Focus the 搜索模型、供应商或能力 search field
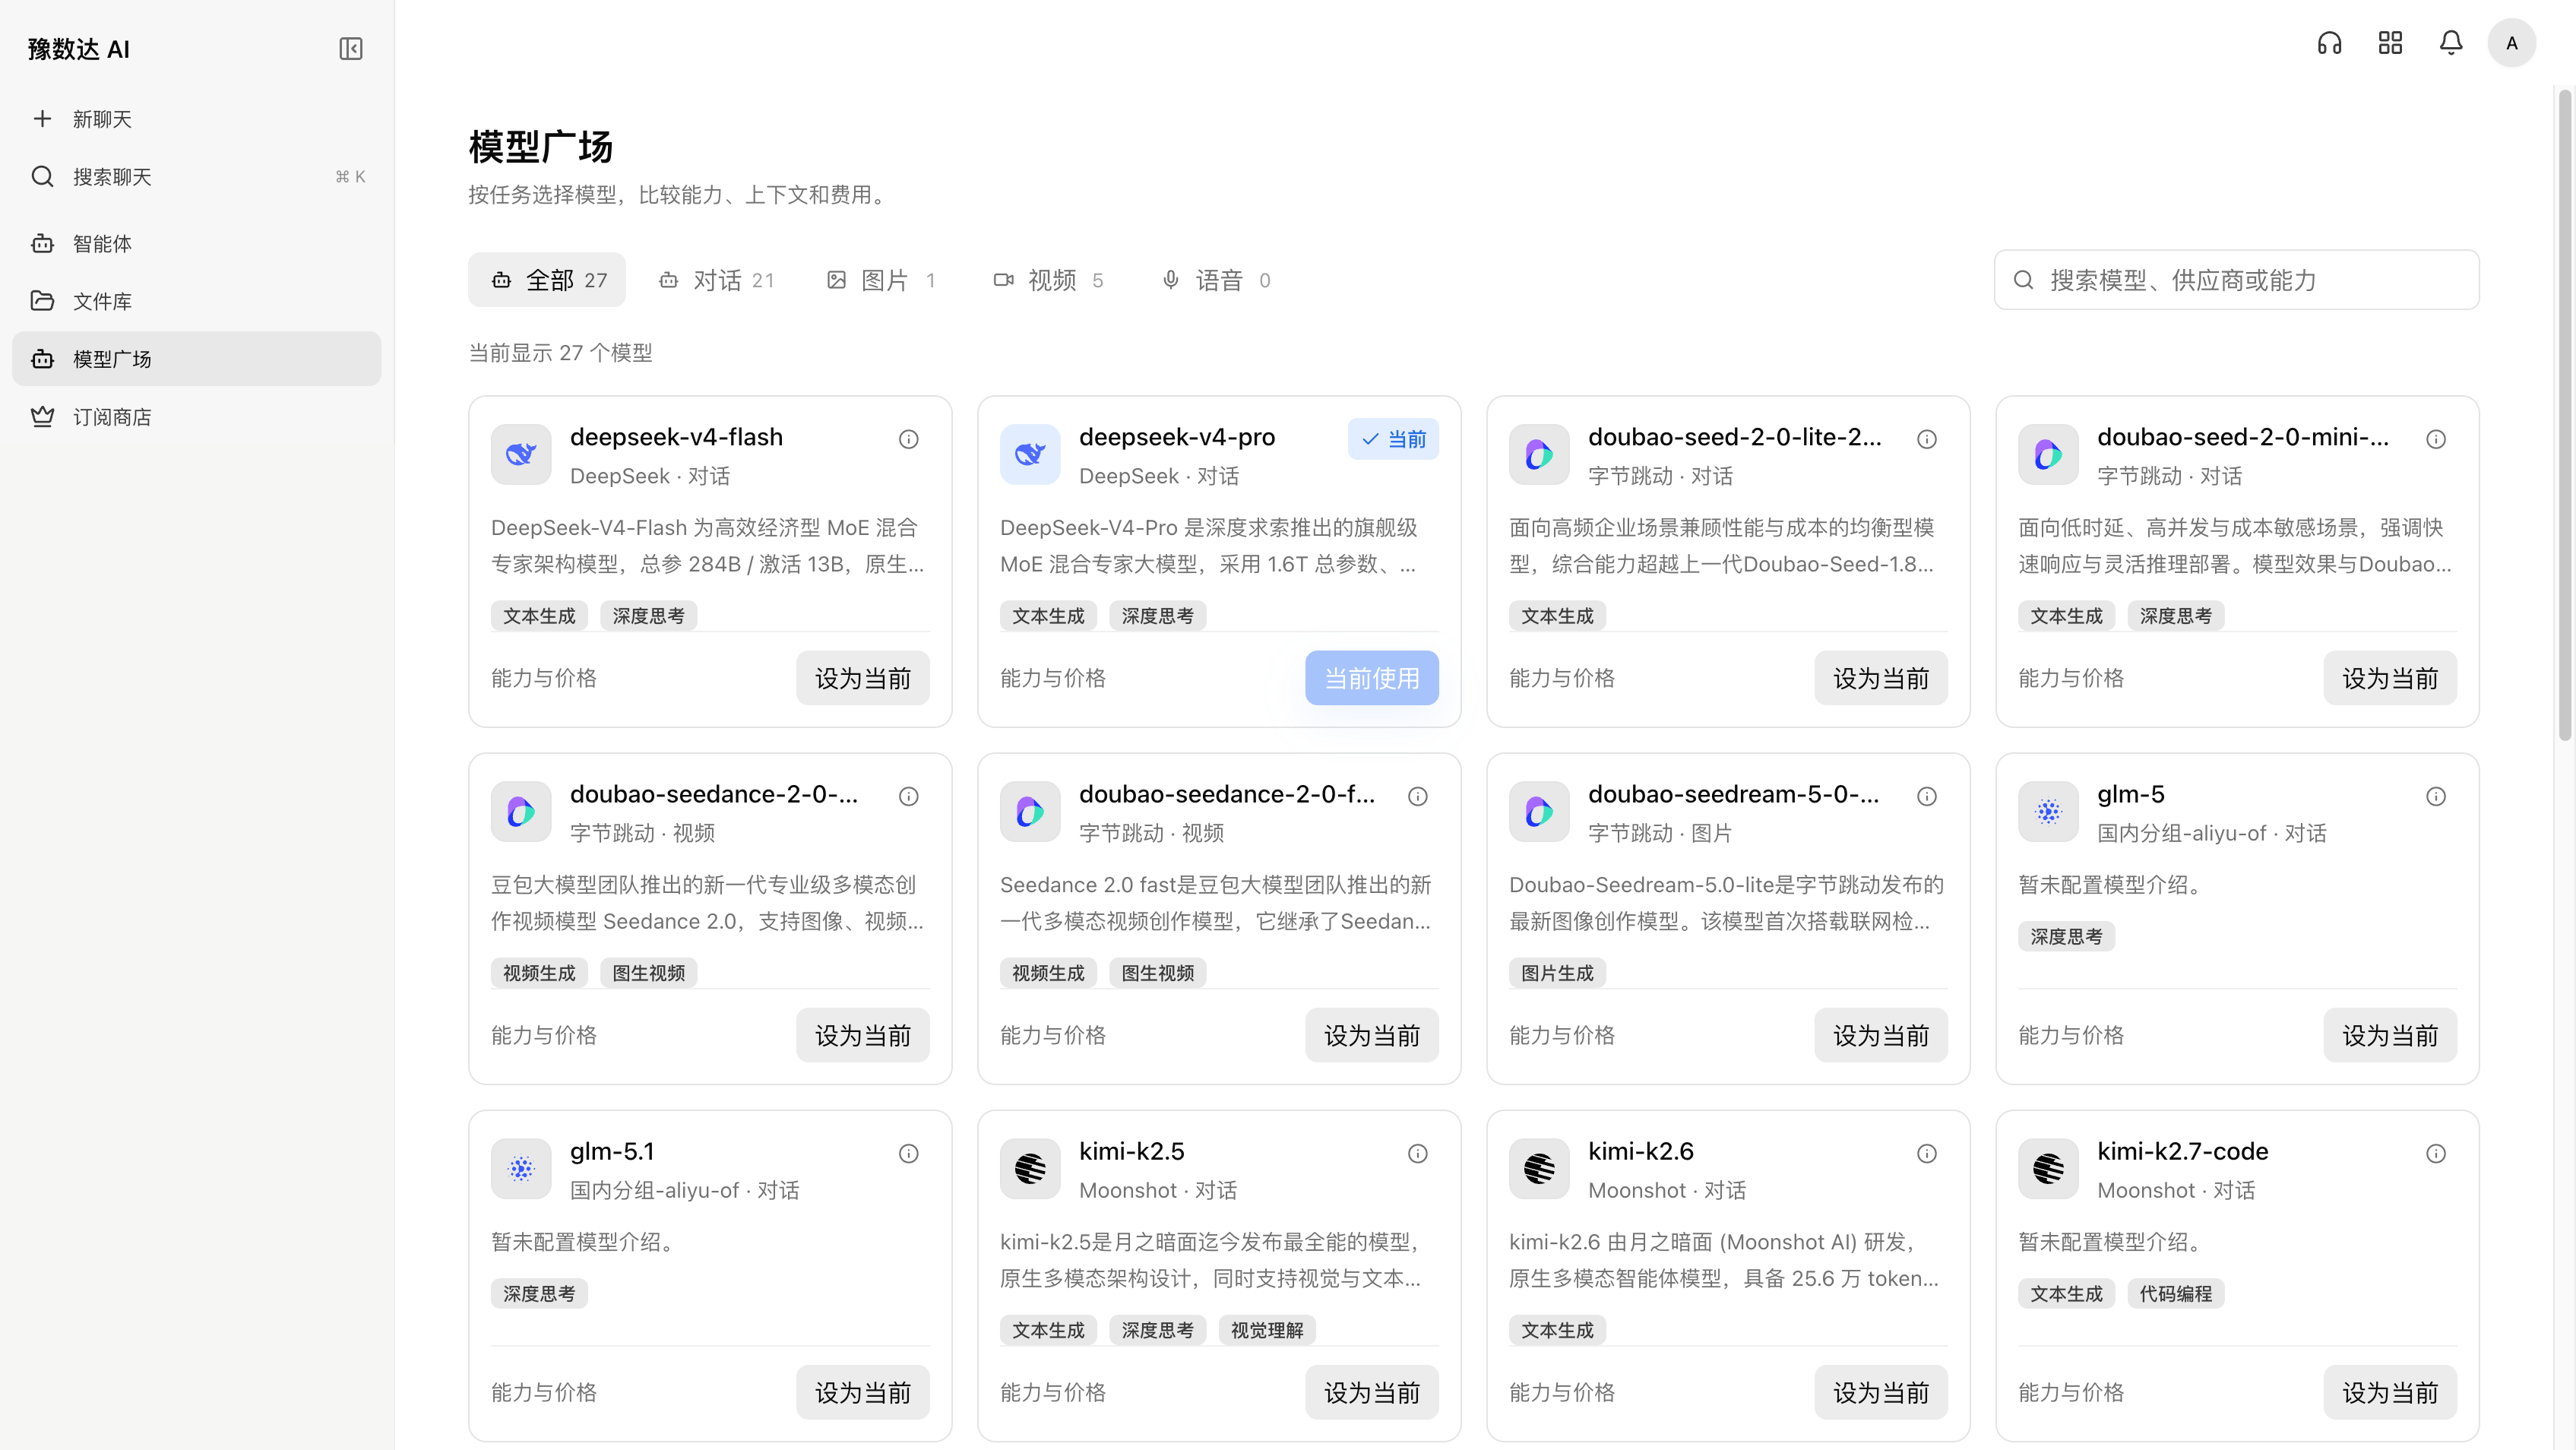This screenshot has width=2576, height=1450. 2236,280
